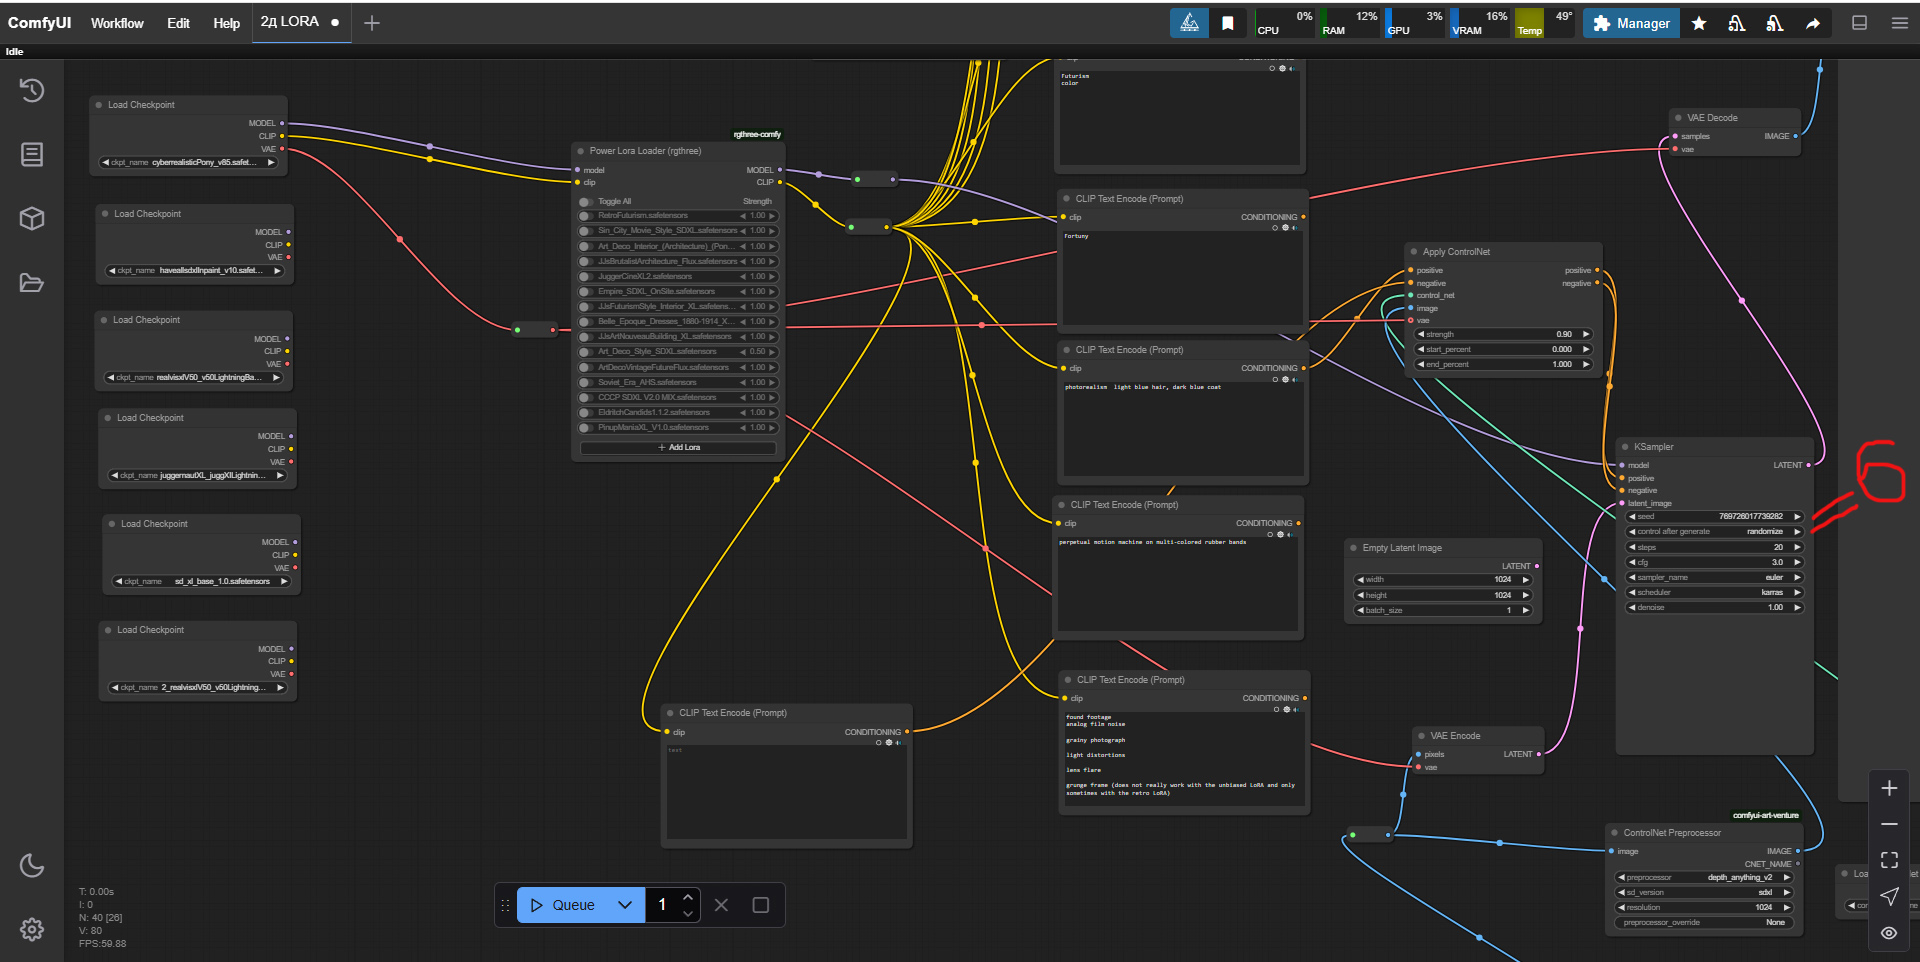Viewport: 1920px width, 962px height.
Task: Open the queue history sidebar icon
Action: [32, 90]
